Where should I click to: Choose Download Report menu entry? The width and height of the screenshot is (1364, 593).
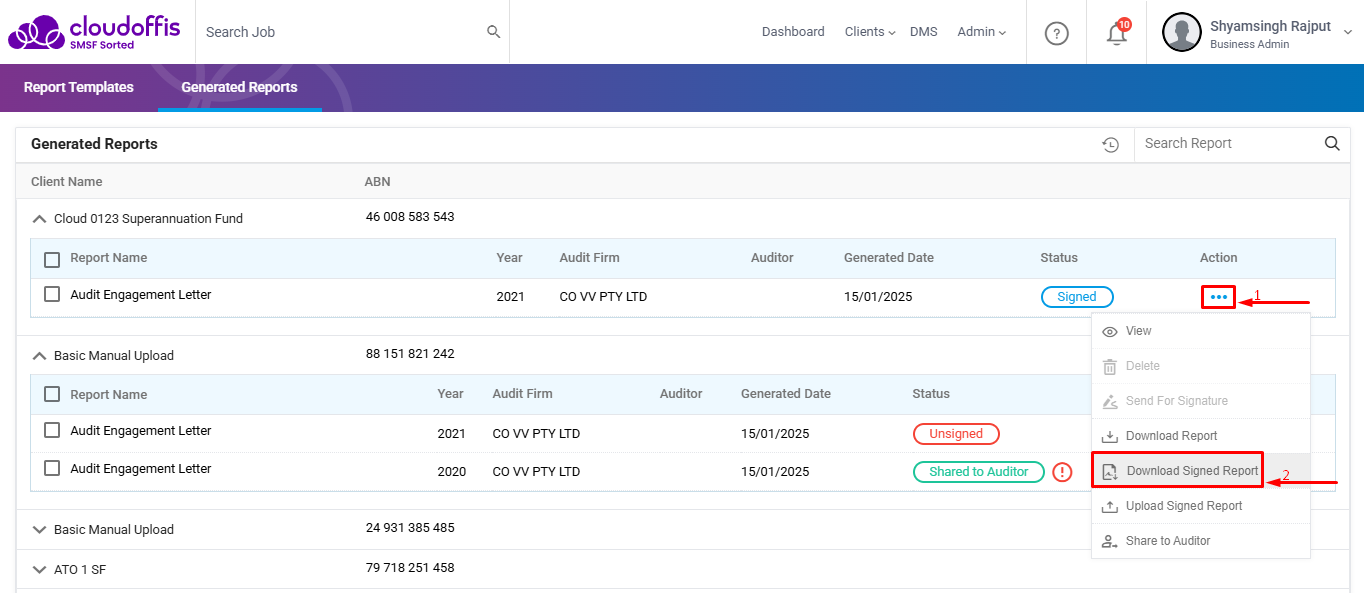(x=1200, y=436)
